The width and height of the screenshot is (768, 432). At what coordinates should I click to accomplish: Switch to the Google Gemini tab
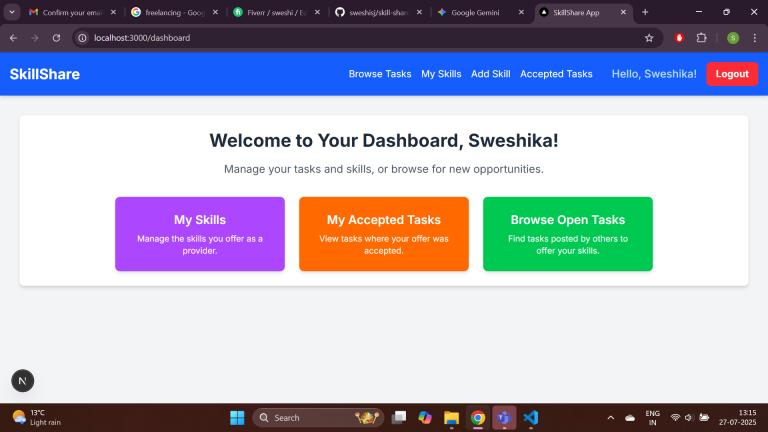pos(478,12)
